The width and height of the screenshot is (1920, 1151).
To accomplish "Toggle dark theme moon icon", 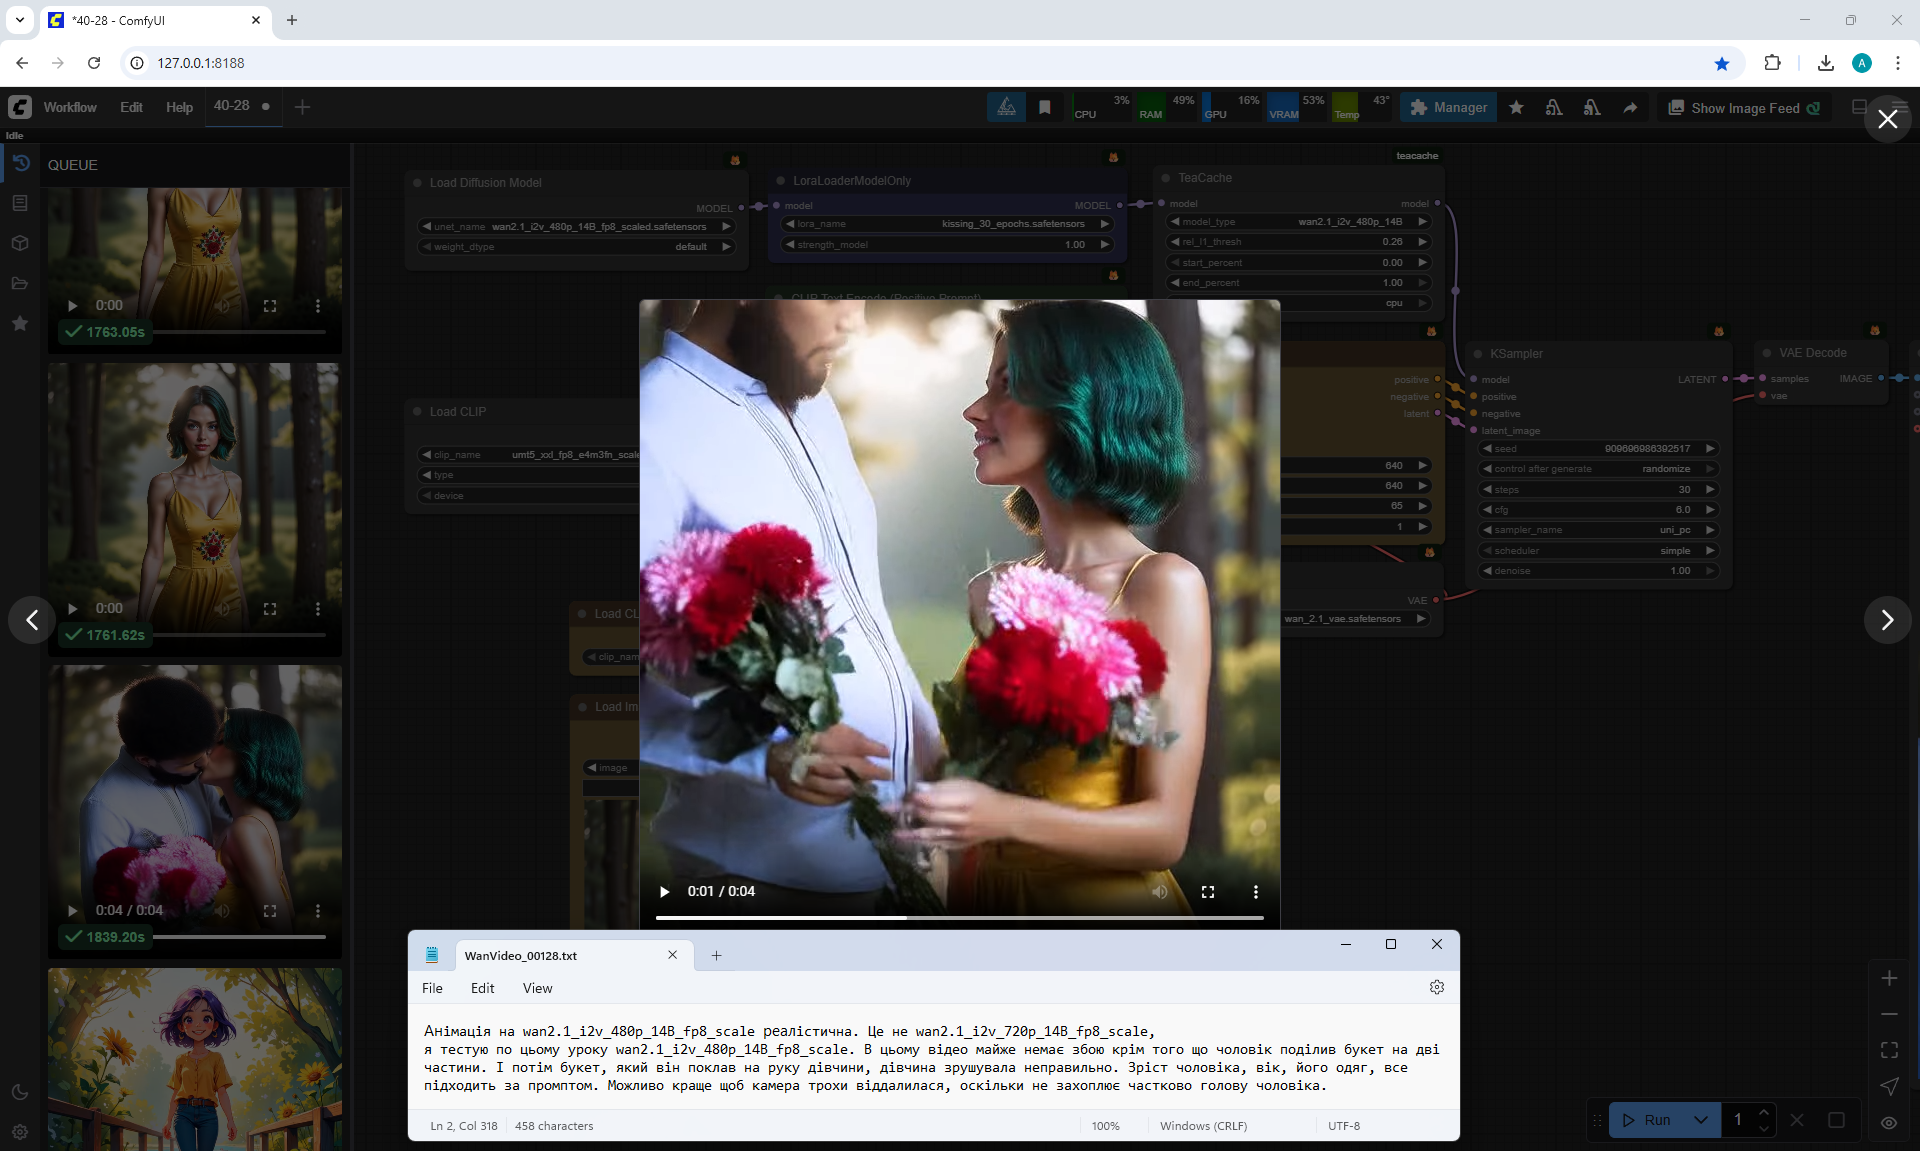I will 20,1092.
